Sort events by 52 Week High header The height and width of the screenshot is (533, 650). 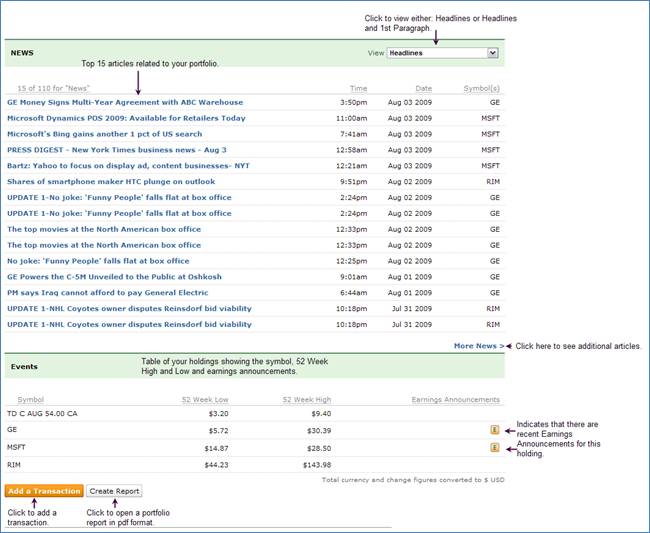click(307, 400)
